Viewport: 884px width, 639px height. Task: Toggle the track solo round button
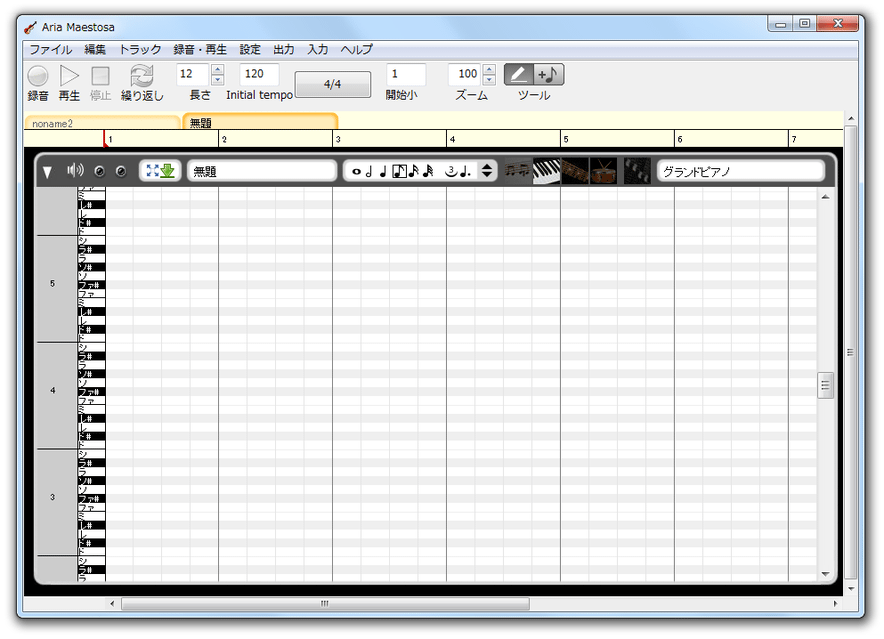99,171
